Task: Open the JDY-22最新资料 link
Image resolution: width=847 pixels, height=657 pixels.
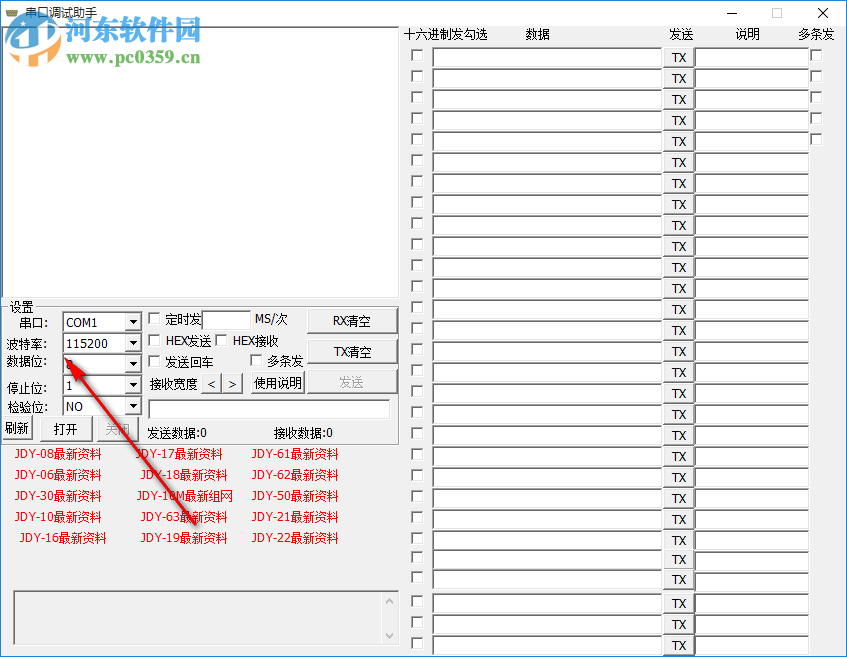Action: (295, 538)
